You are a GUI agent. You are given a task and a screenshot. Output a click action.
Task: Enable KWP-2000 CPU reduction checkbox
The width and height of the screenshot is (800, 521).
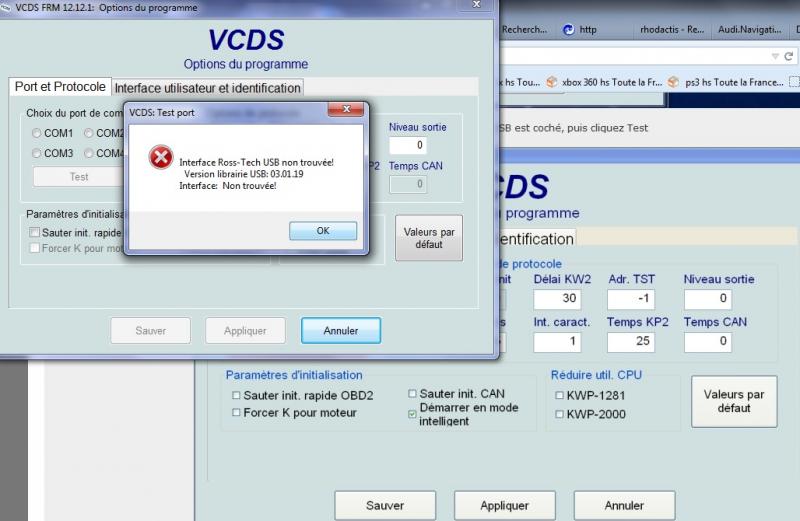point(559,414)
